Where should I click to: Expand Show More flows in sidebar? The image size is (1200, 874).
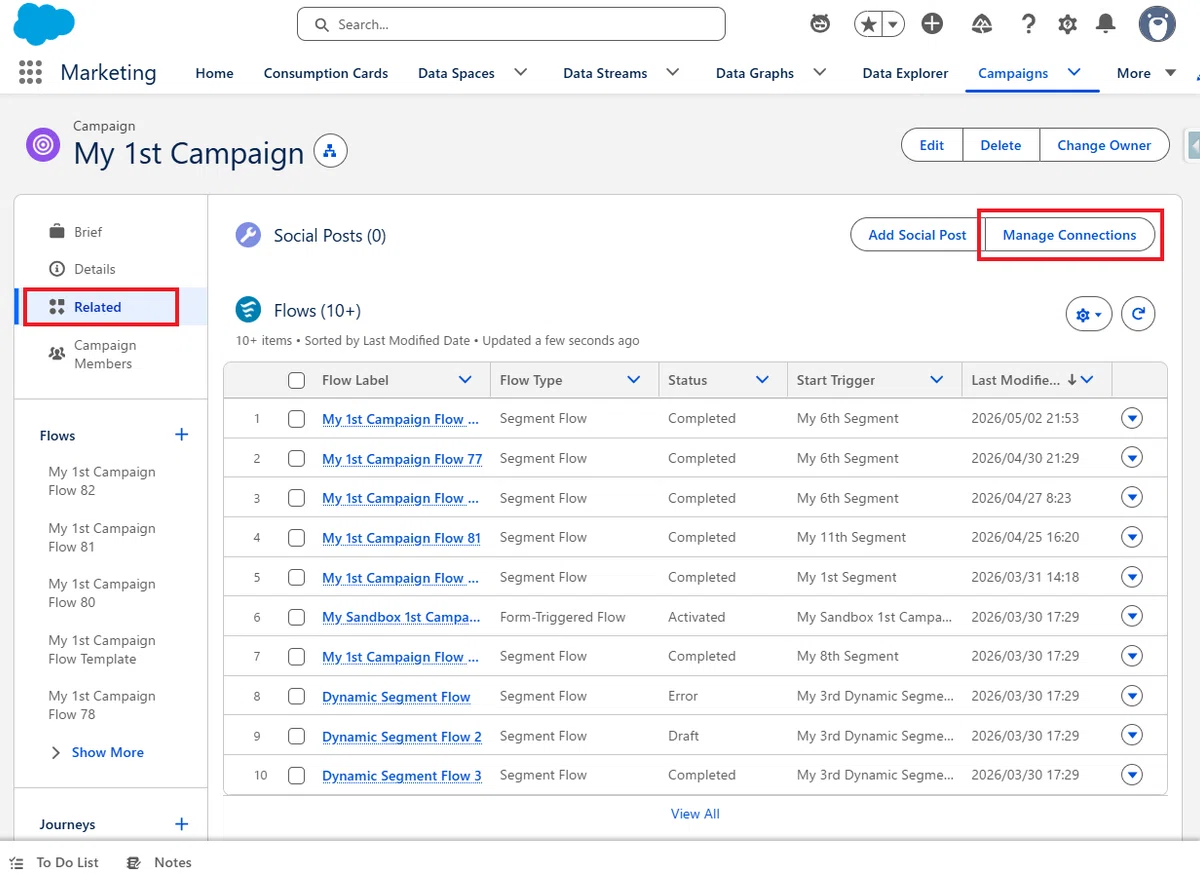(97, 752)
